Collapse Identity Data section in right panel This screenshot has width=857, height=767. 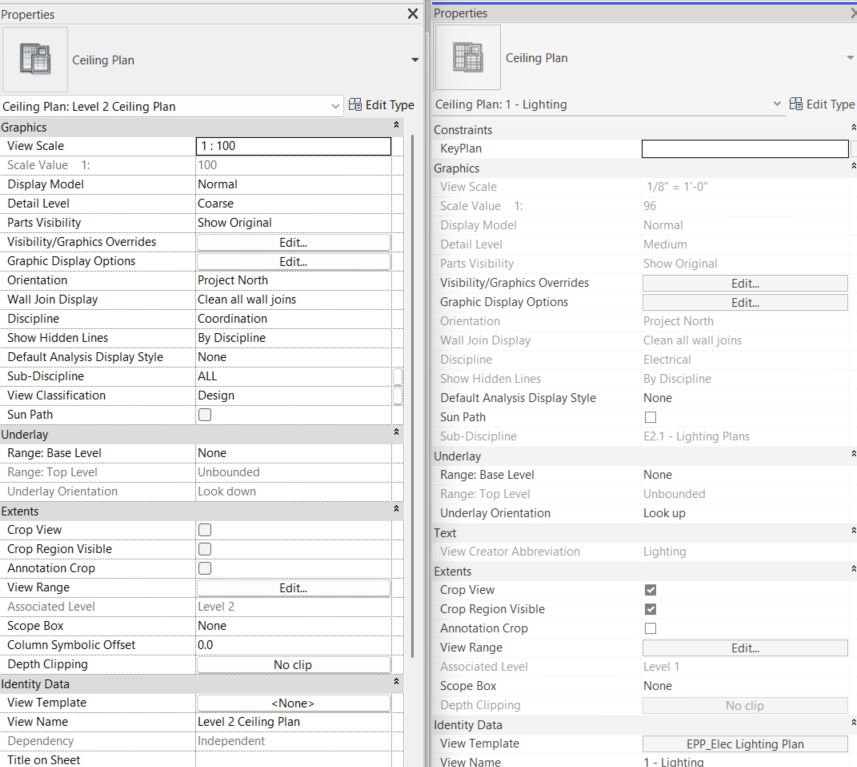[x=853, y=723]
